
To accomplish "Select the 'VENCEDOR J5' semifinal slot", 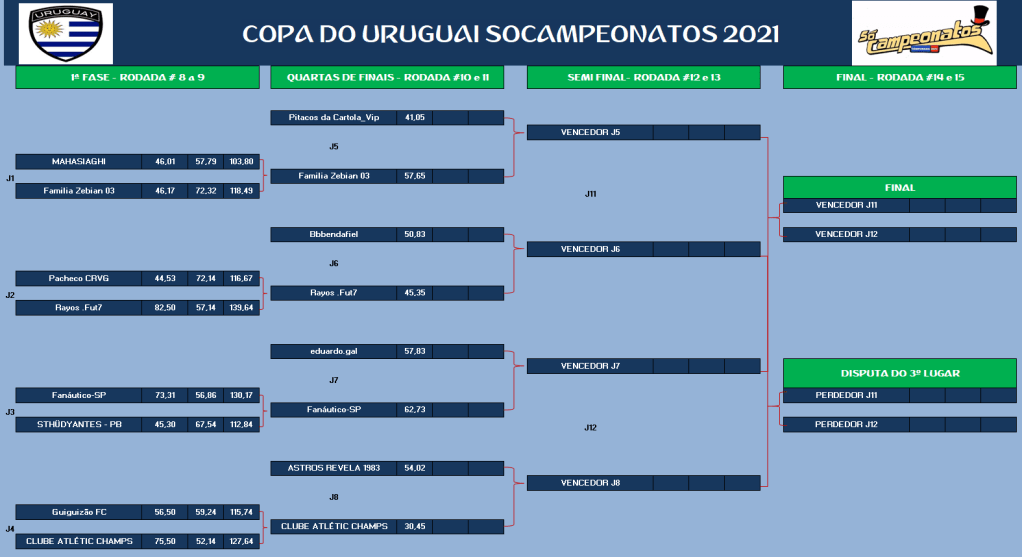I will [590, 132].
